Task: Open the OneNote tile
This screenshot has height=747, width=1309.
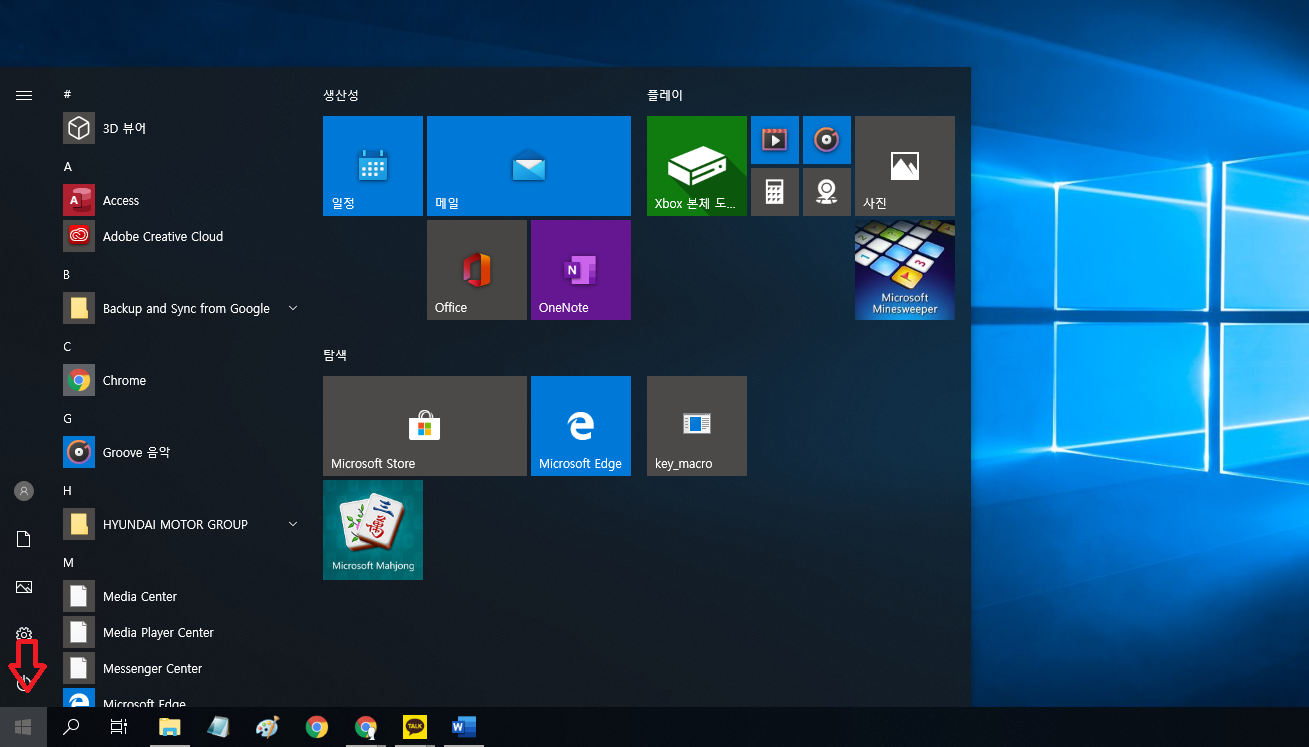Action: (581, 270)
